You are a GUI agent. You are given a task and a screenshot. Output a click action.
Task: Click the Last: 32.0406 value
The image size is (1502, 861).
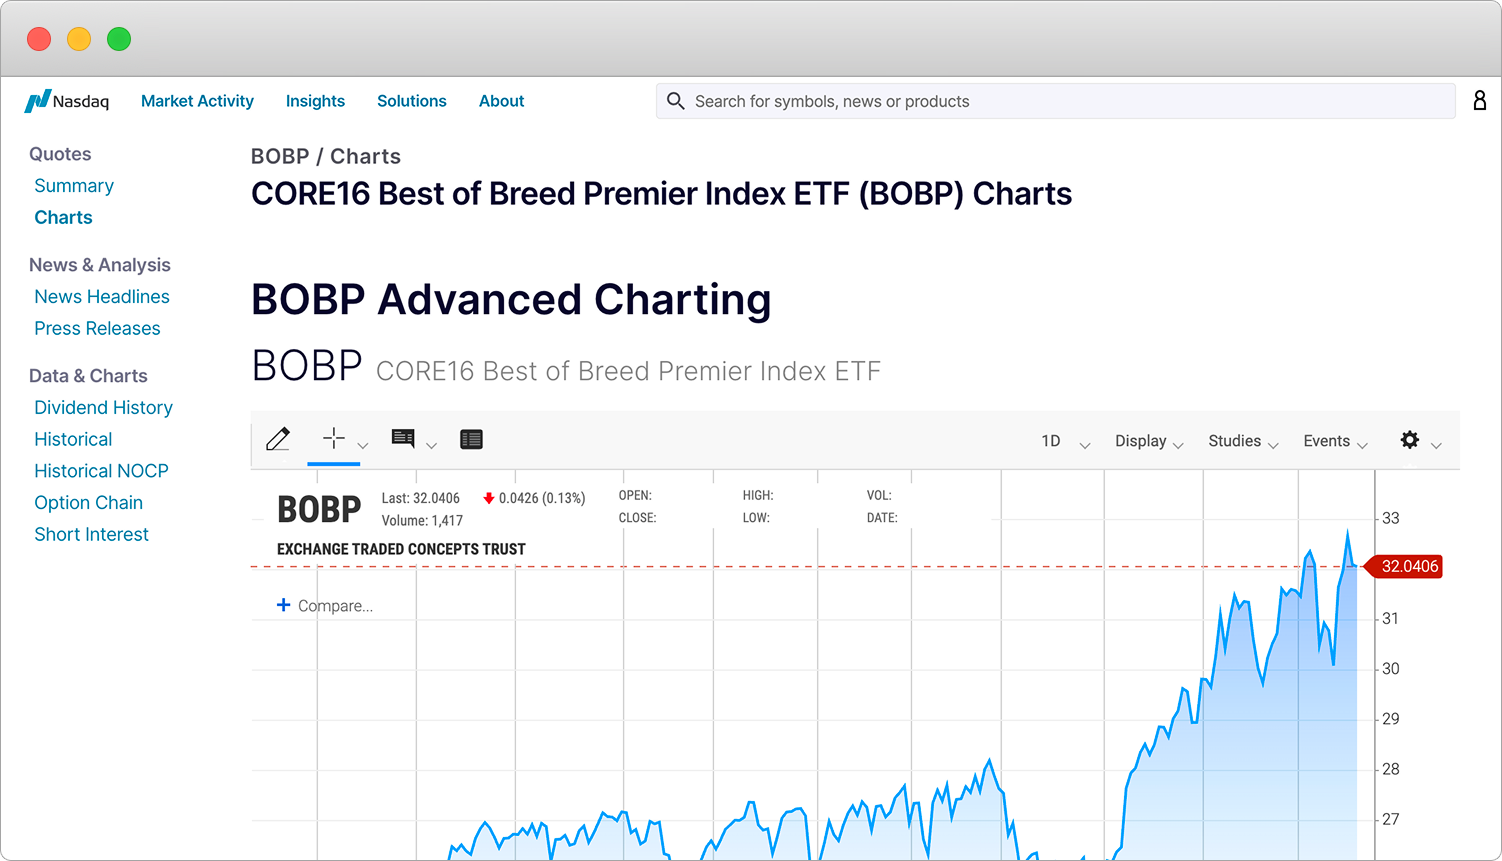421,498
